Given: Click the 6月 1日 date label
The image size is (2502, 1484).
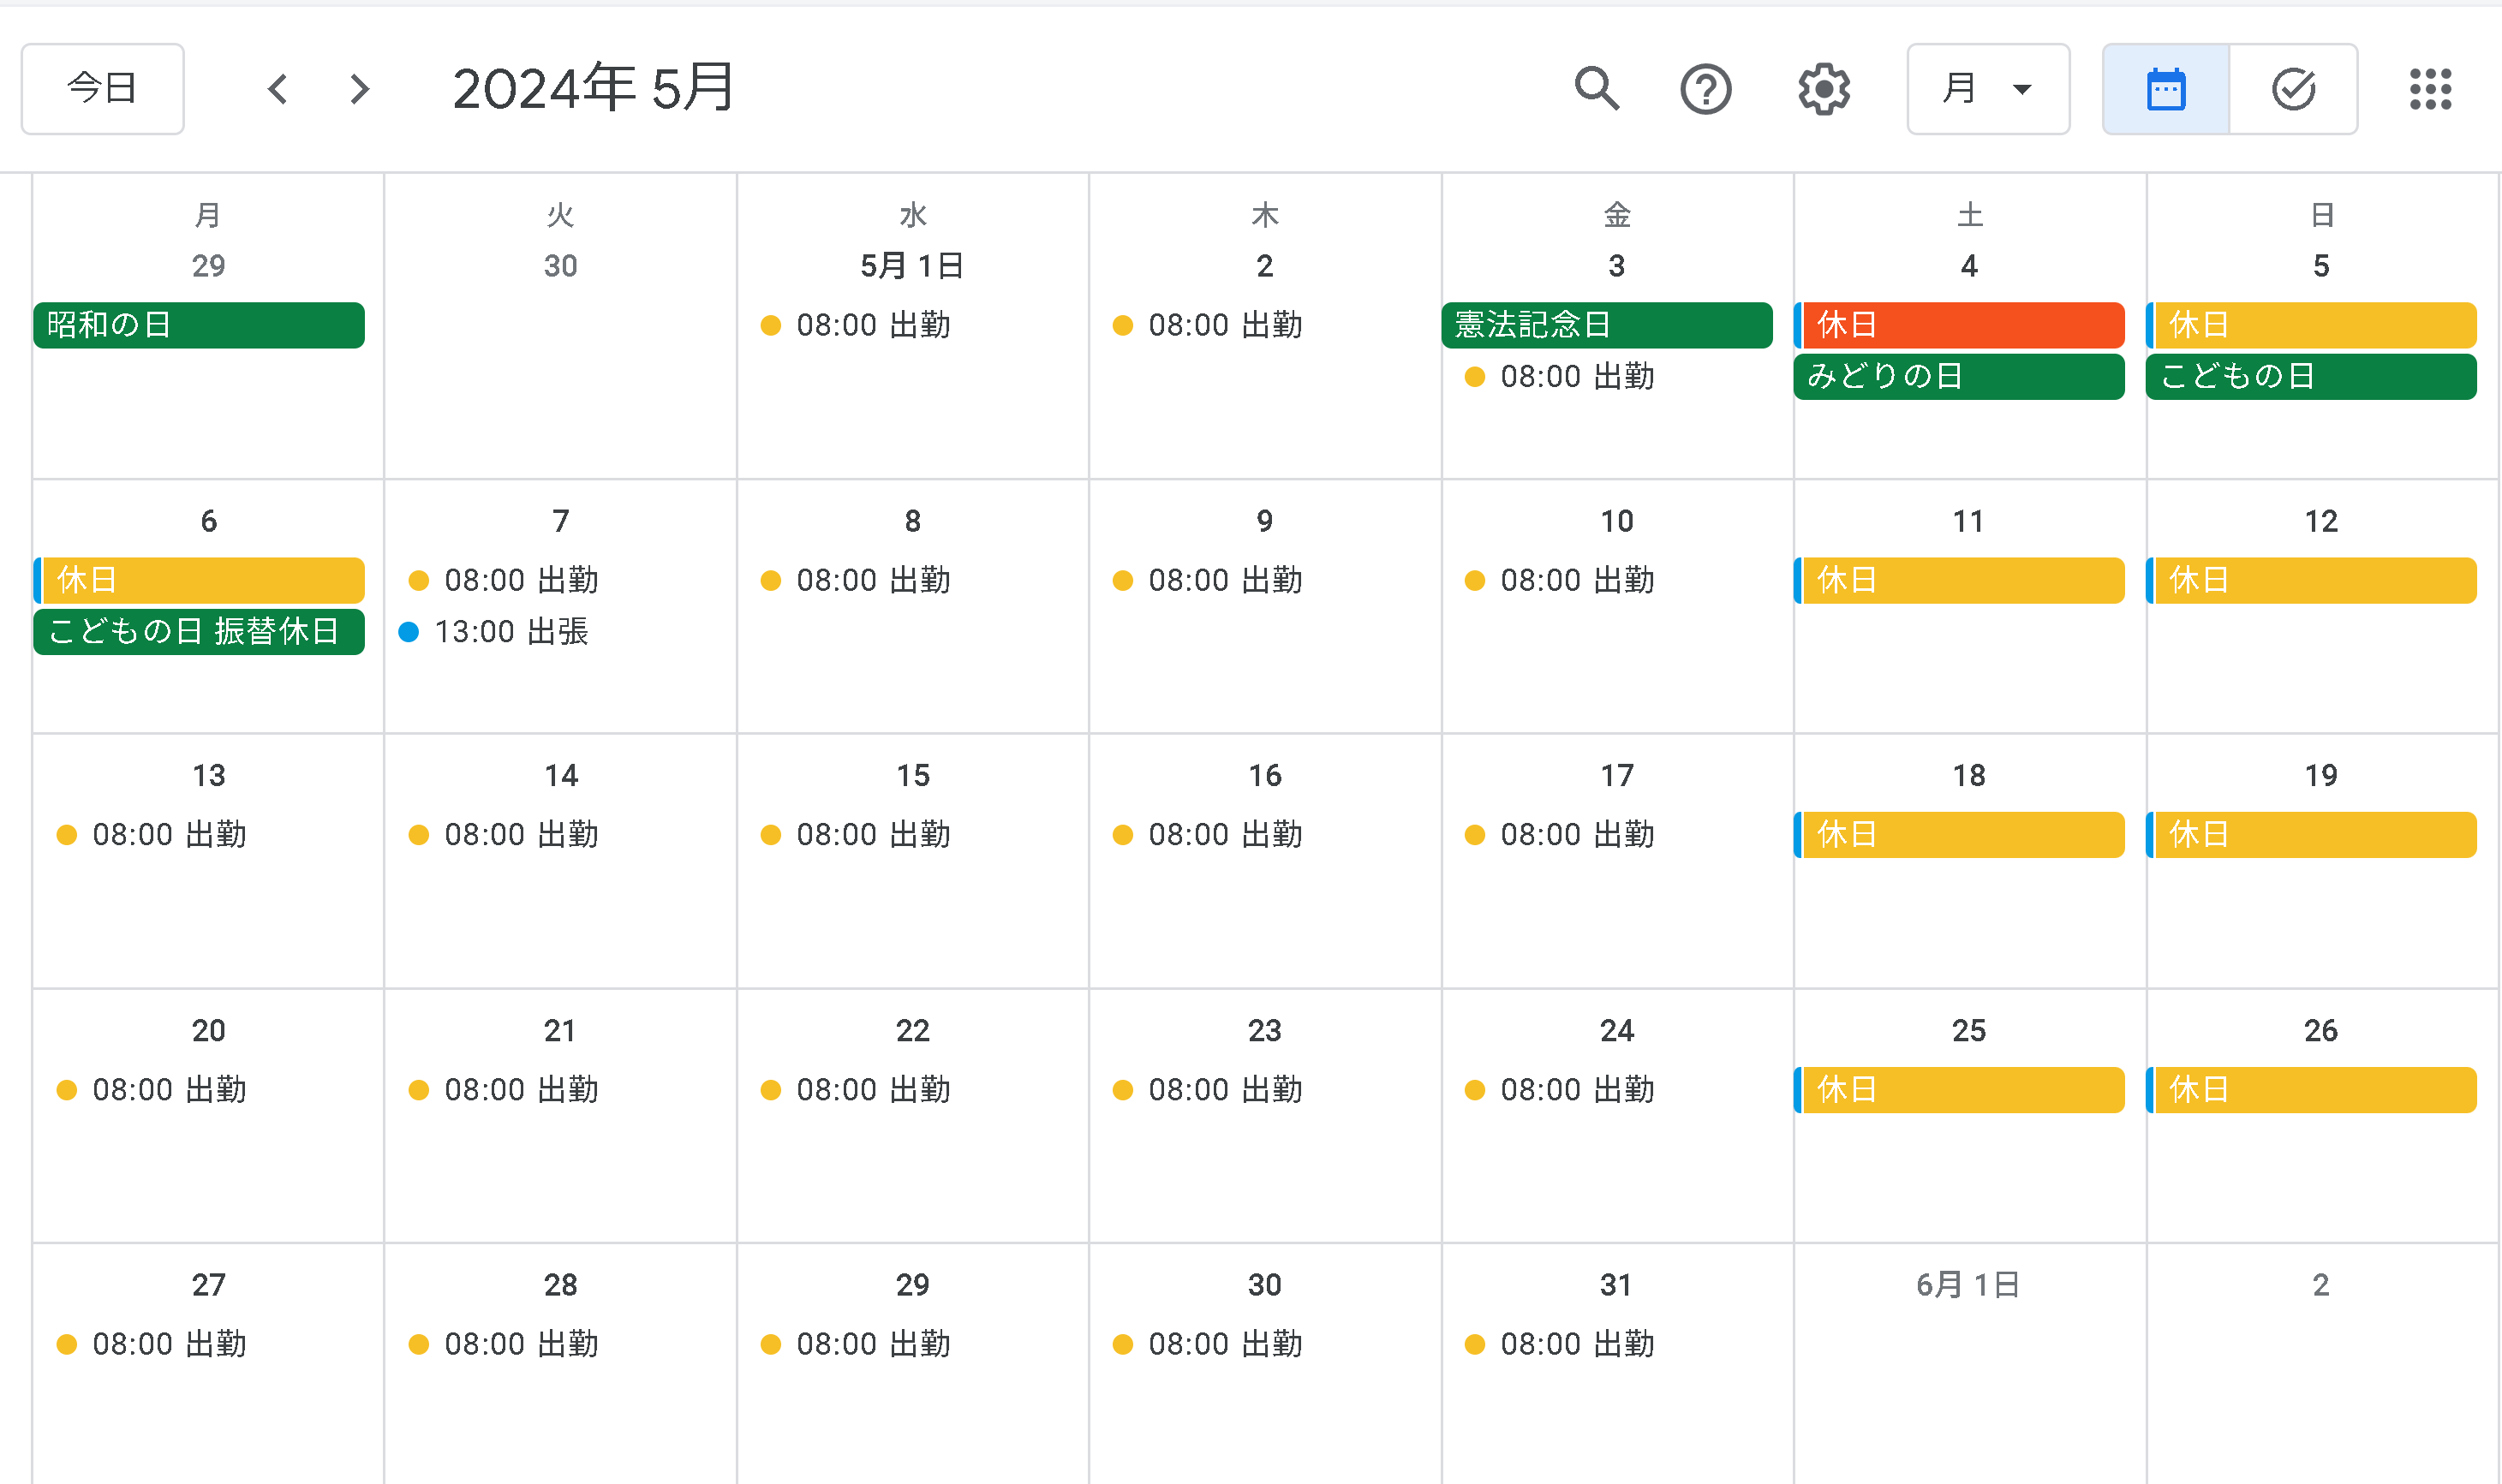Looking at the screenshot, I should tap(1968, 1285).
